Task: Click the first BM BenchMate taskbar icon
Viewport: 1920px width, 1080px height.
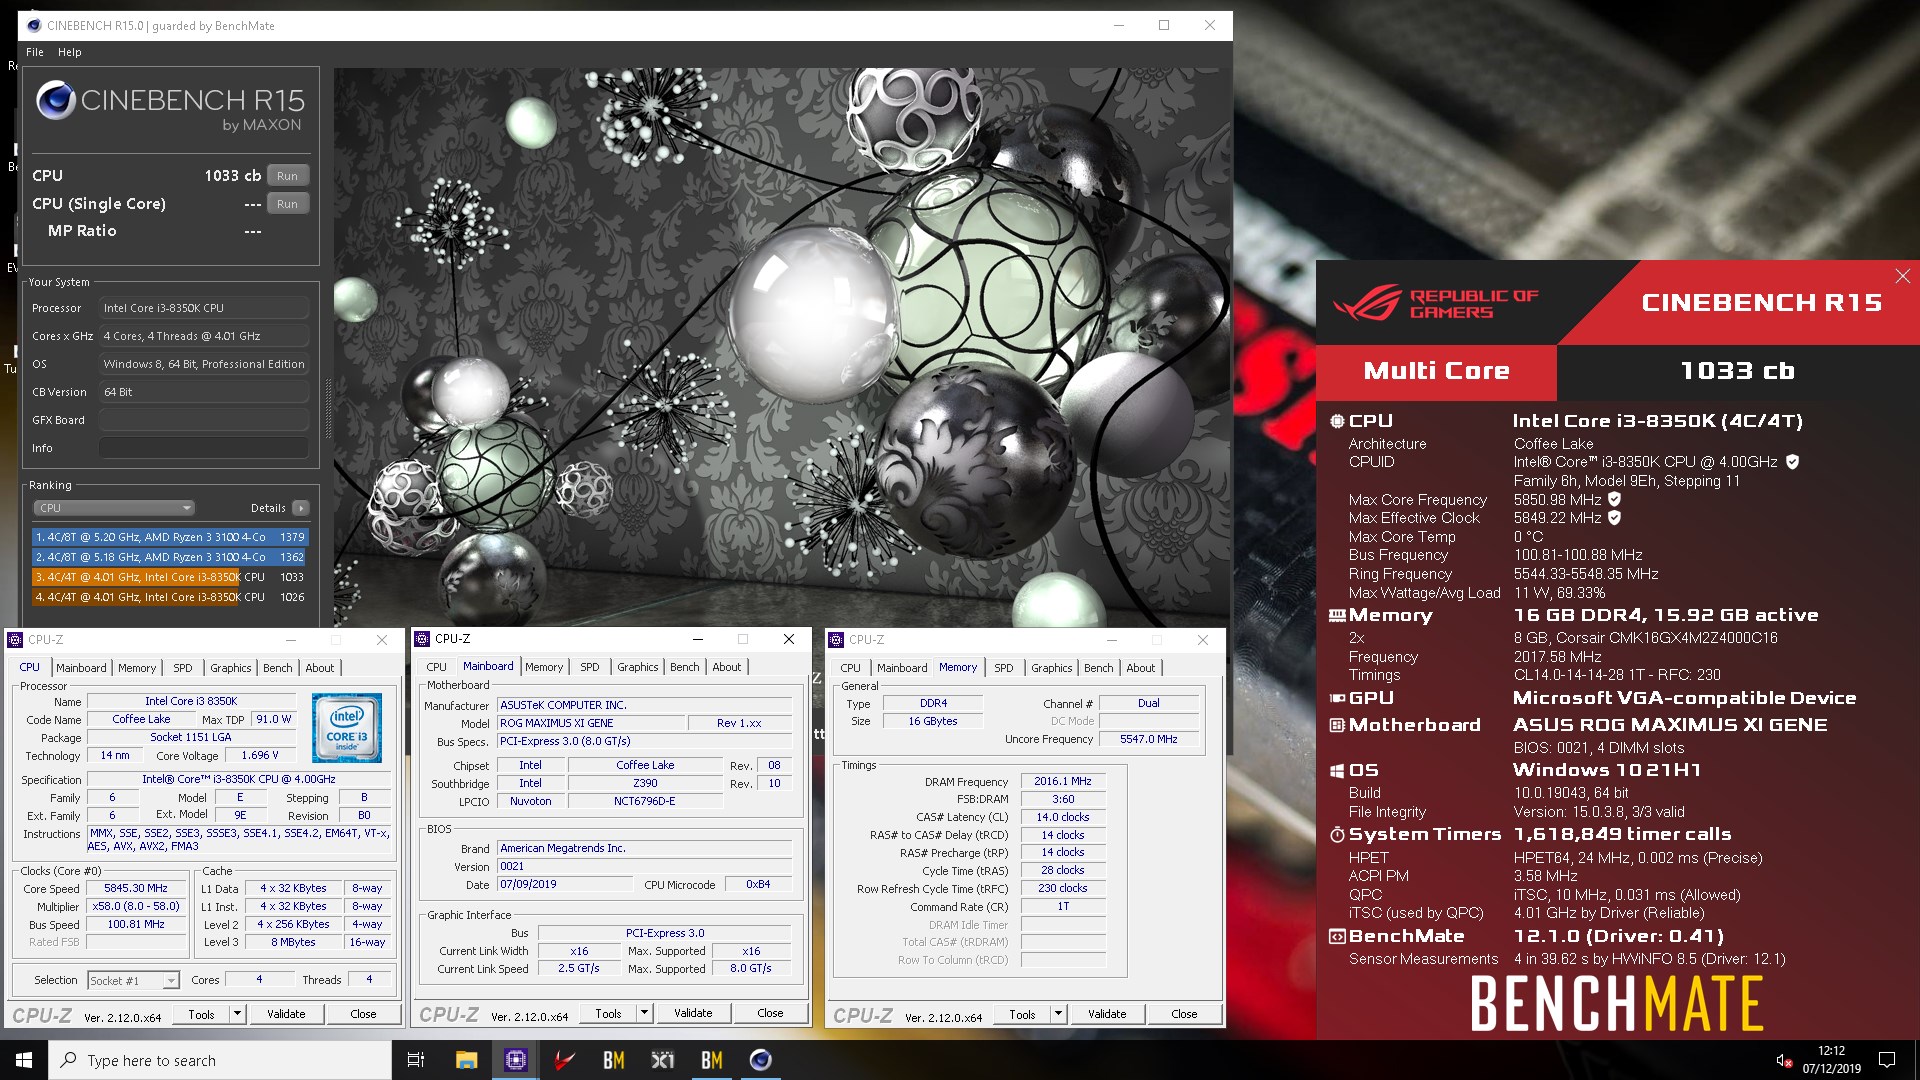Action: (614, 1060)
